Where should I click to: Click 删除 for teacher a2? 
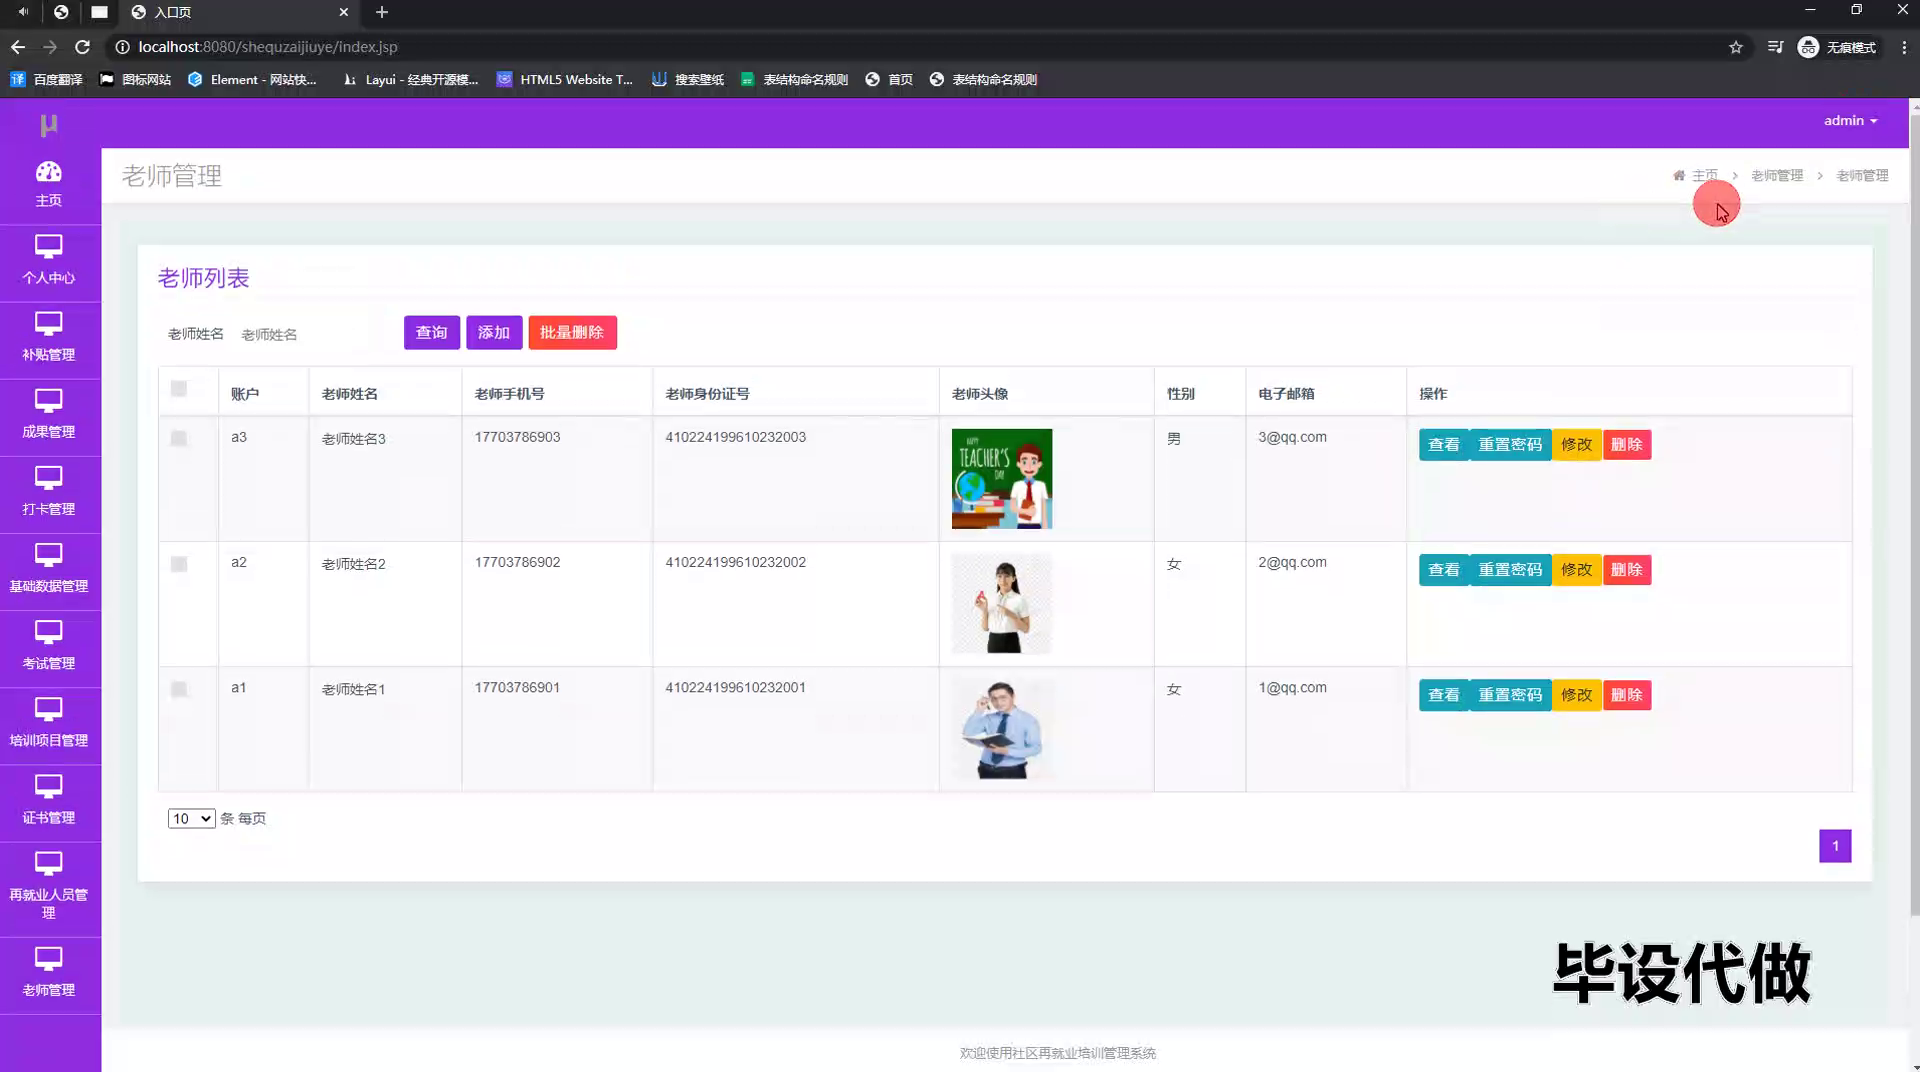[1627, 570]
